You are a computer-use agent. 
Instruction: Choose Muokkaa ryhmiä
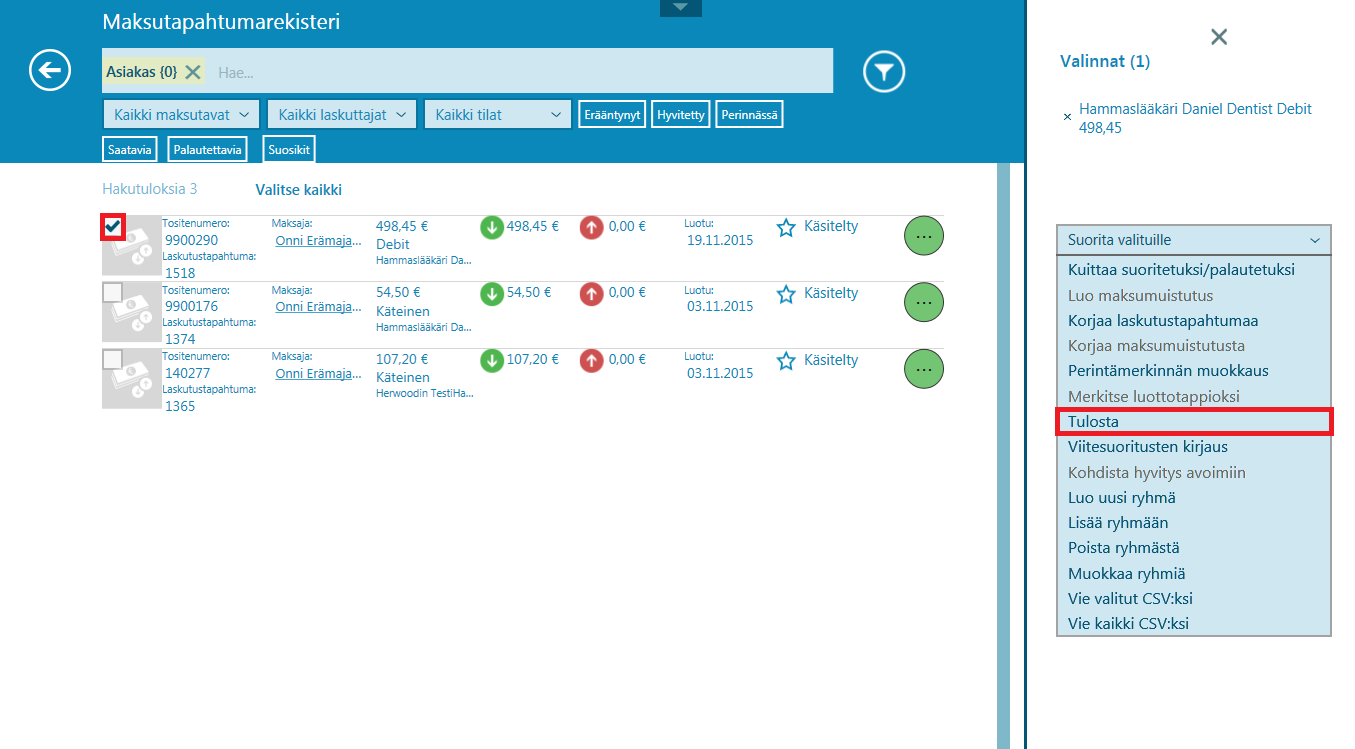pos(1194,574)
